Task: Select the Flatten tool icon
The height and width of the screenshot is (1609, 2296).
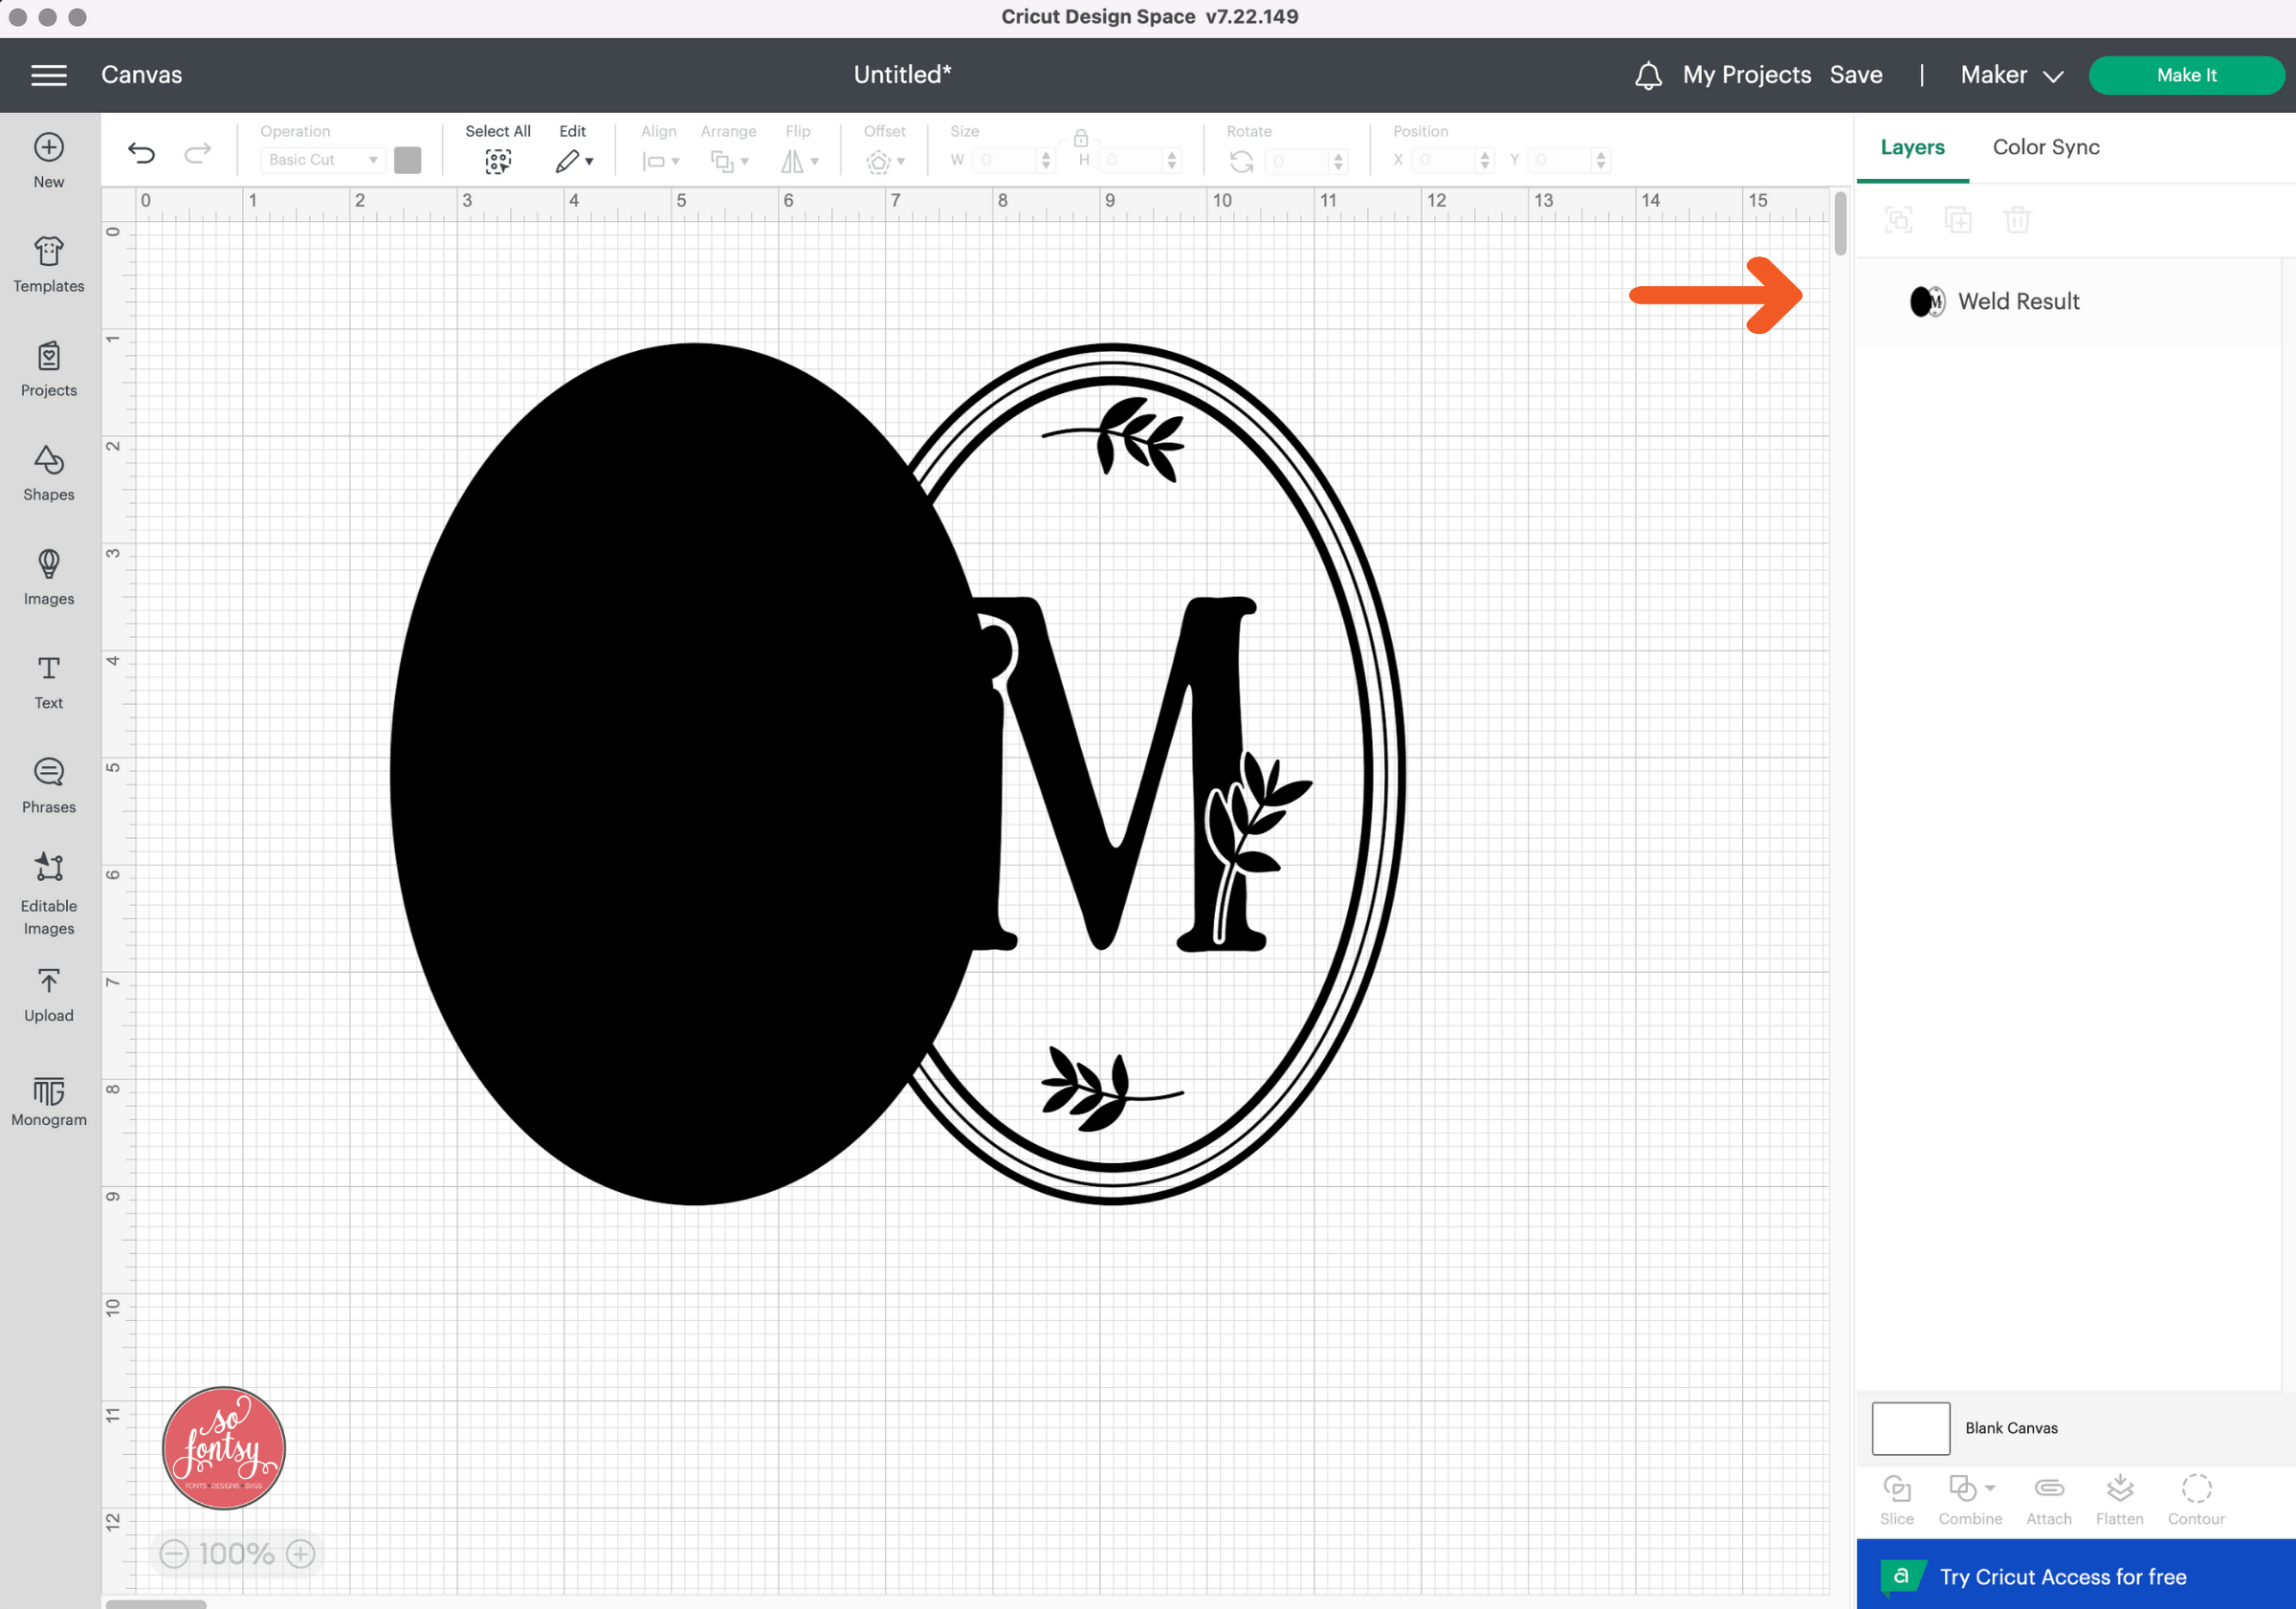Action: coord(2120,1488)
